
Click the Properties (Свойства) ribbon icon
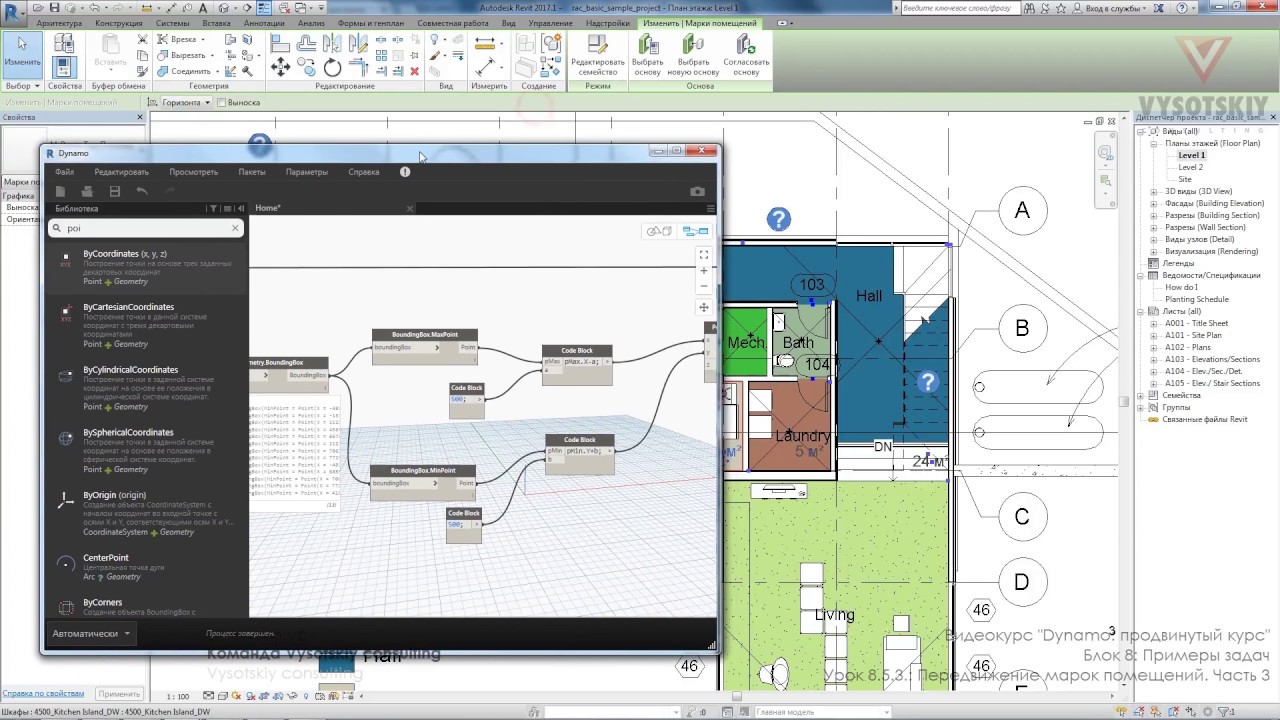click(x=64, y=67)
